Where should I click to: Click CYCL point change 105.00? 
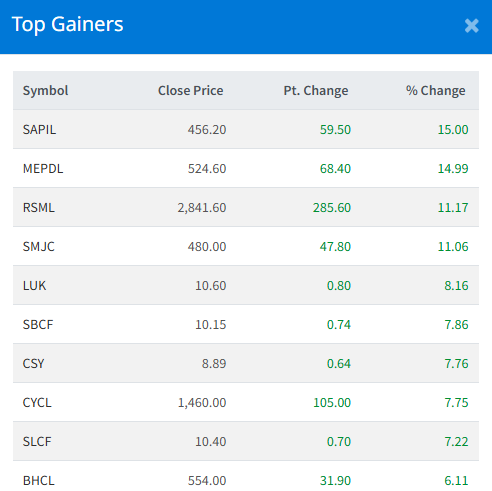(x=332, y=403)
